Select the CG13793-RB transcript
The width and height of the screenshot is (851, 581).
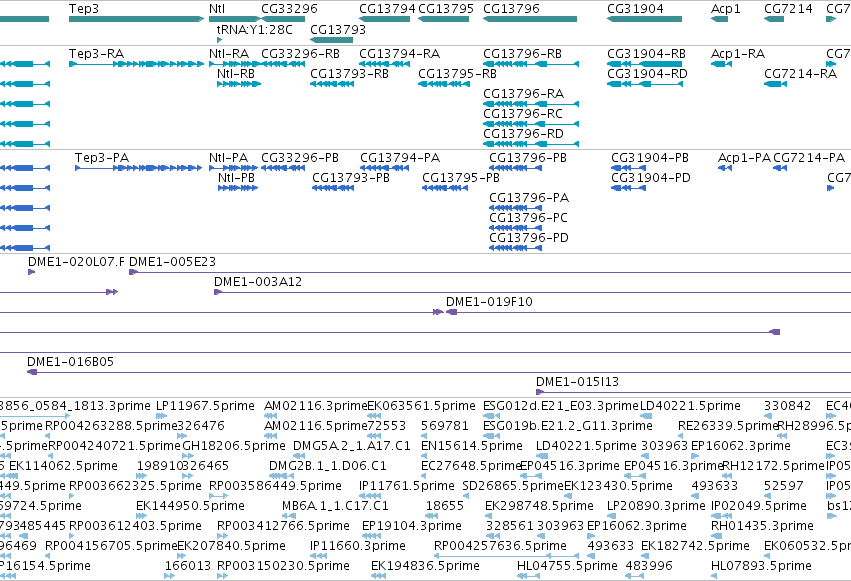pyautogui.click(x=332, y=84)
